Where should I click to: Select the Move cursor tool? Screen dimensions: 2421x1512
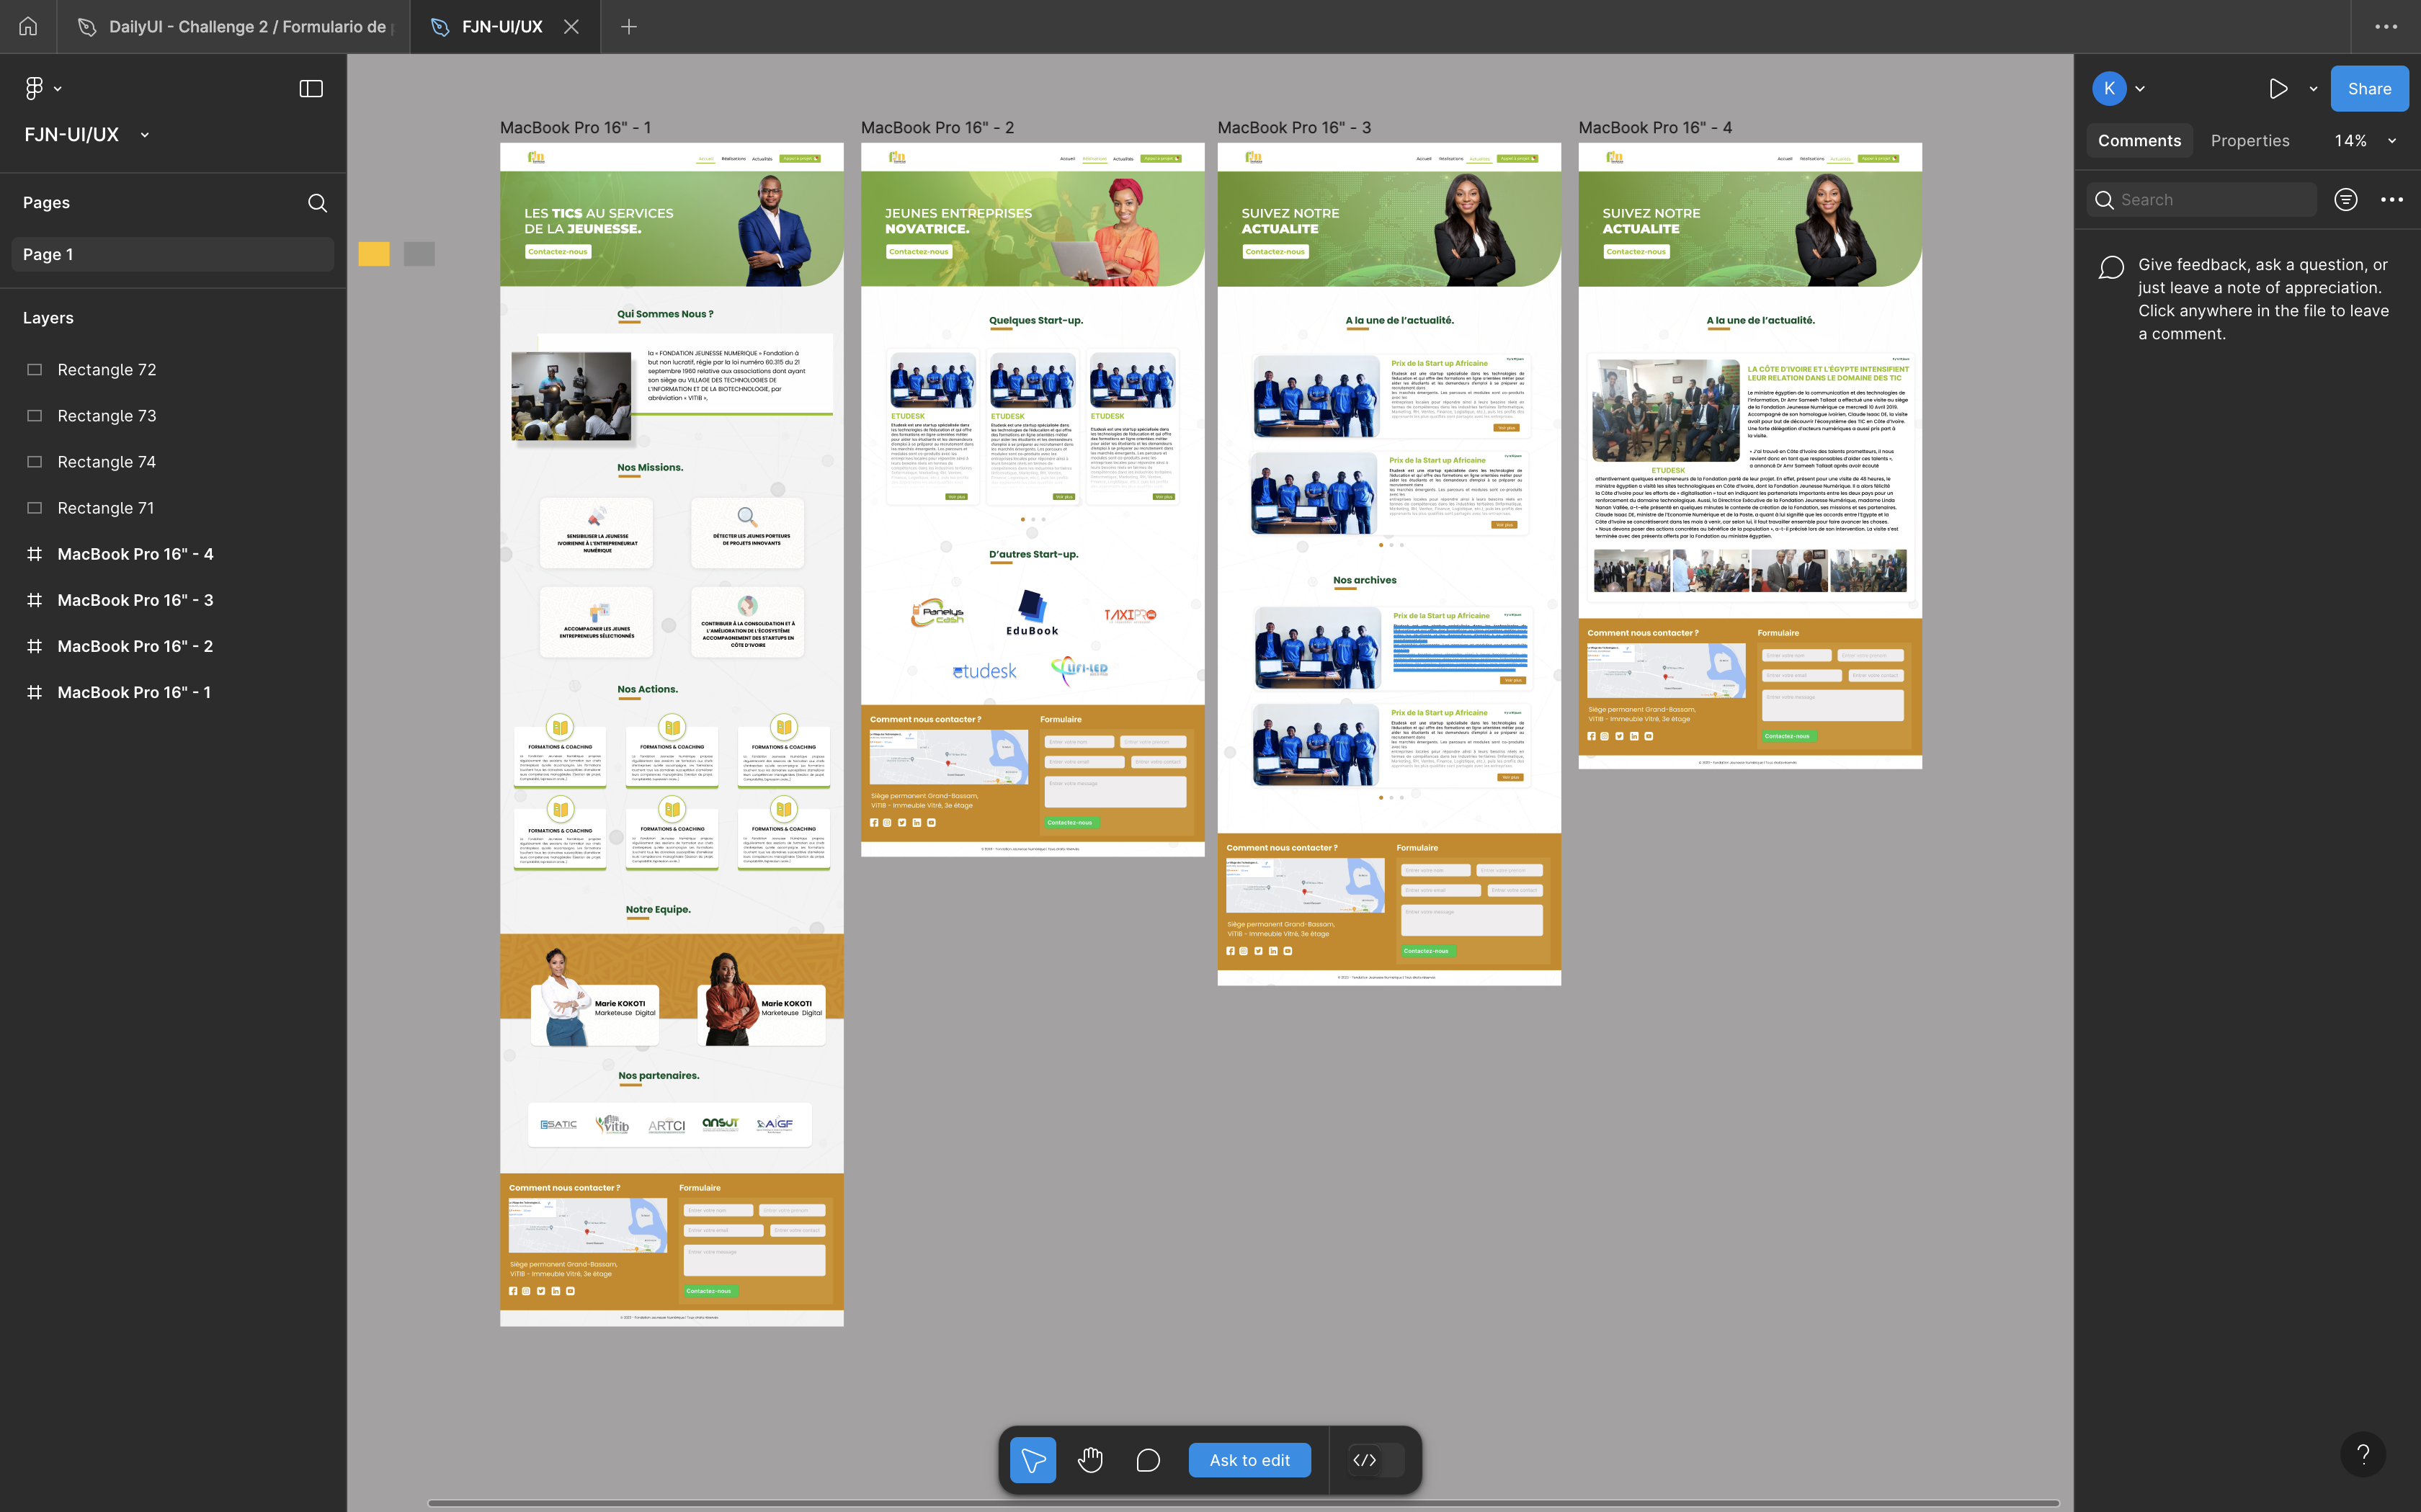[1033, 1460]
